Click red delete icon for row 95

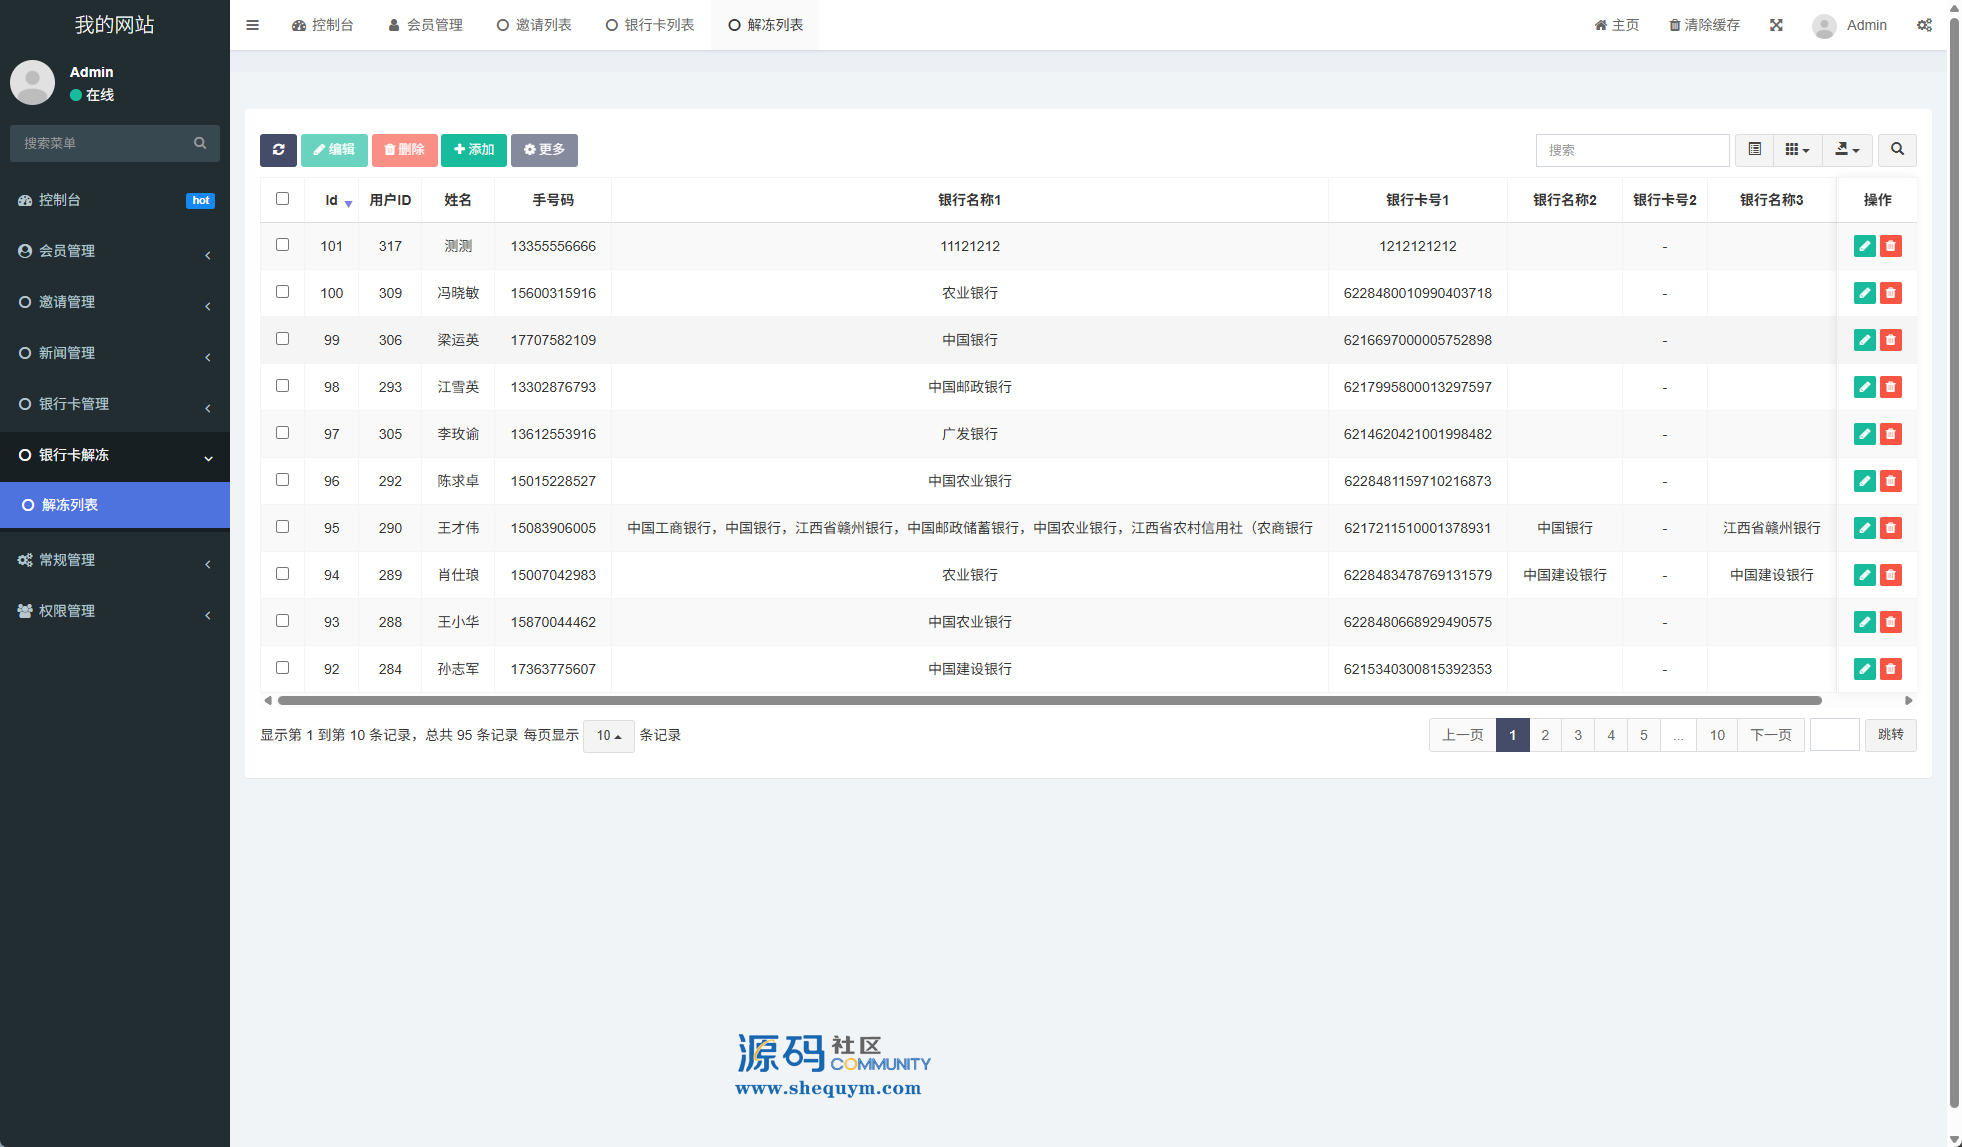pyautogui.click(x=1890, y=528)
